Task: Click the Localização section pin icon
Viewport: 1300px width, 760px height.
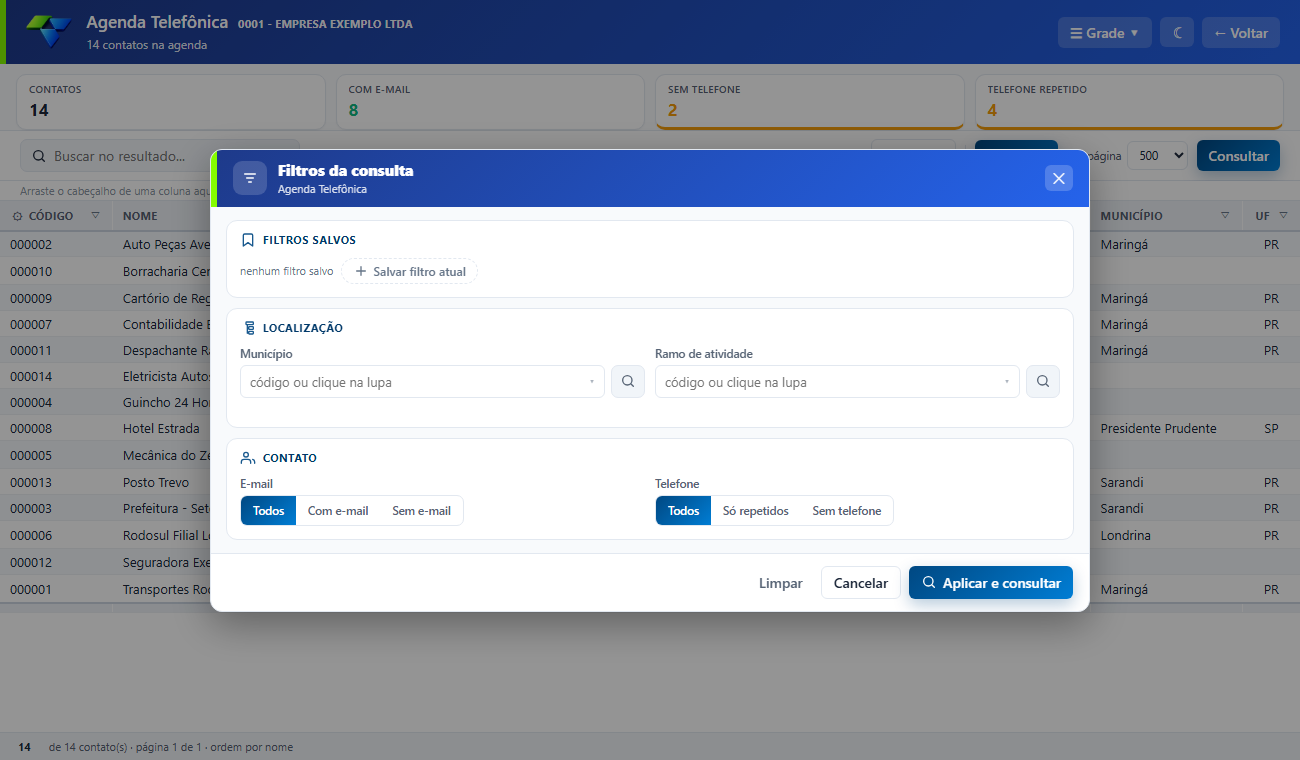Action: click(248, 328)
